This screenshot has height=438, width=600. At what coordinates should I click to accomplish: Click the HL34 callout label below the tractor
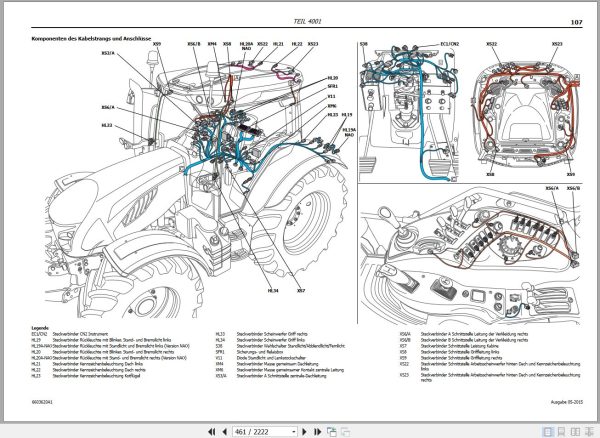tap(273, 291)
